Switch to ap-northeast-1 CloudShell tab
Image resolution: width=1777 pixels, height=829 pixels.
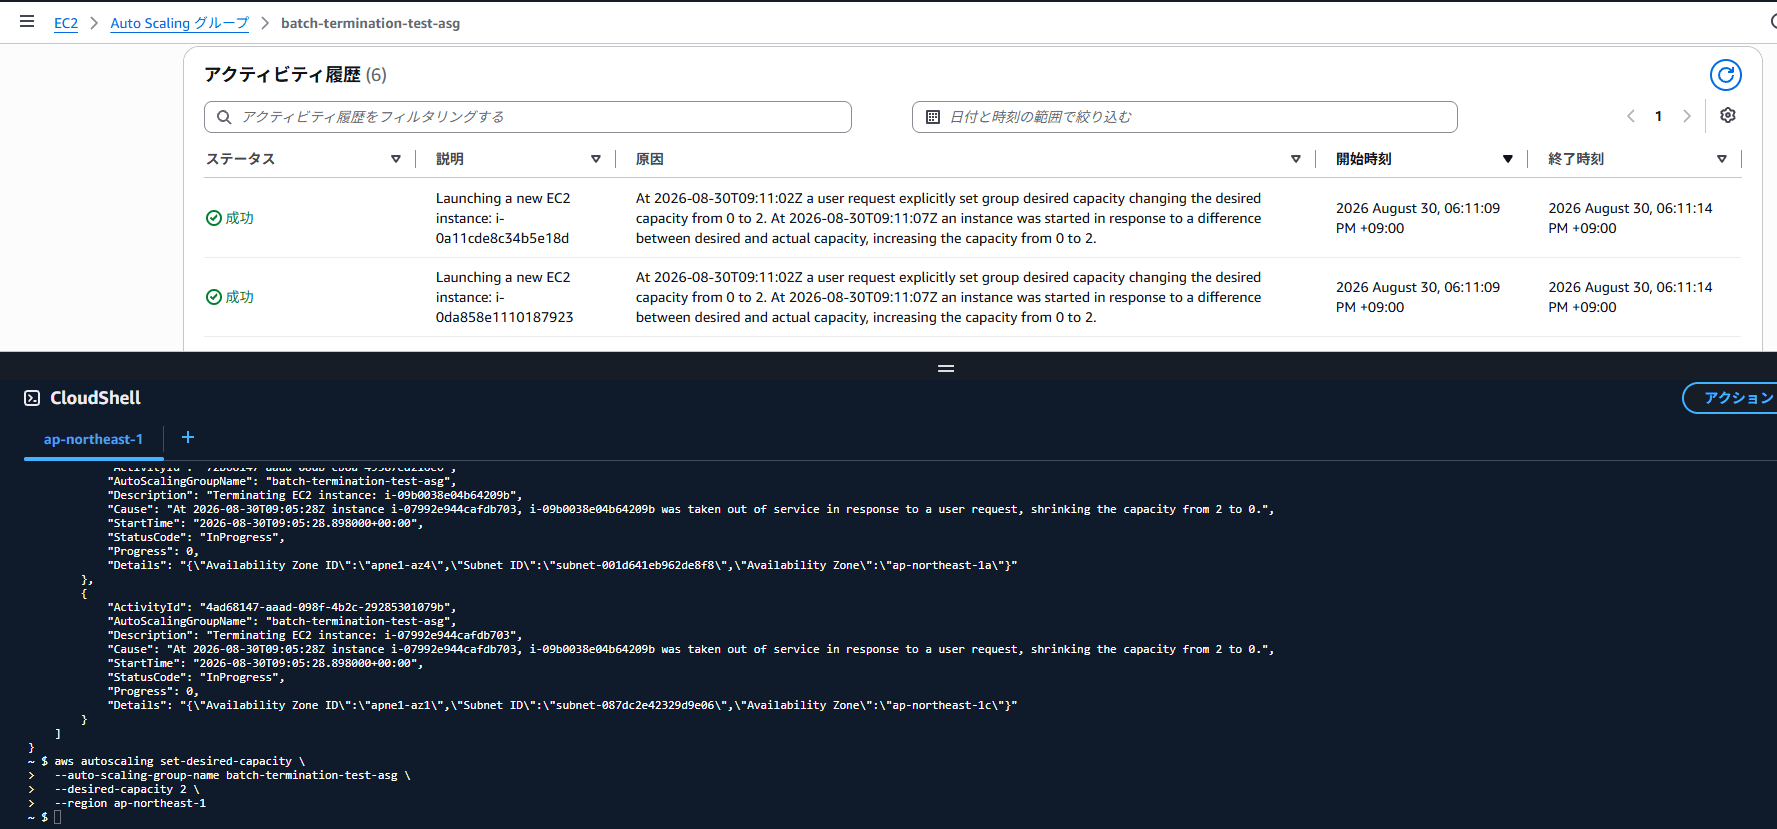coord(93,439)
